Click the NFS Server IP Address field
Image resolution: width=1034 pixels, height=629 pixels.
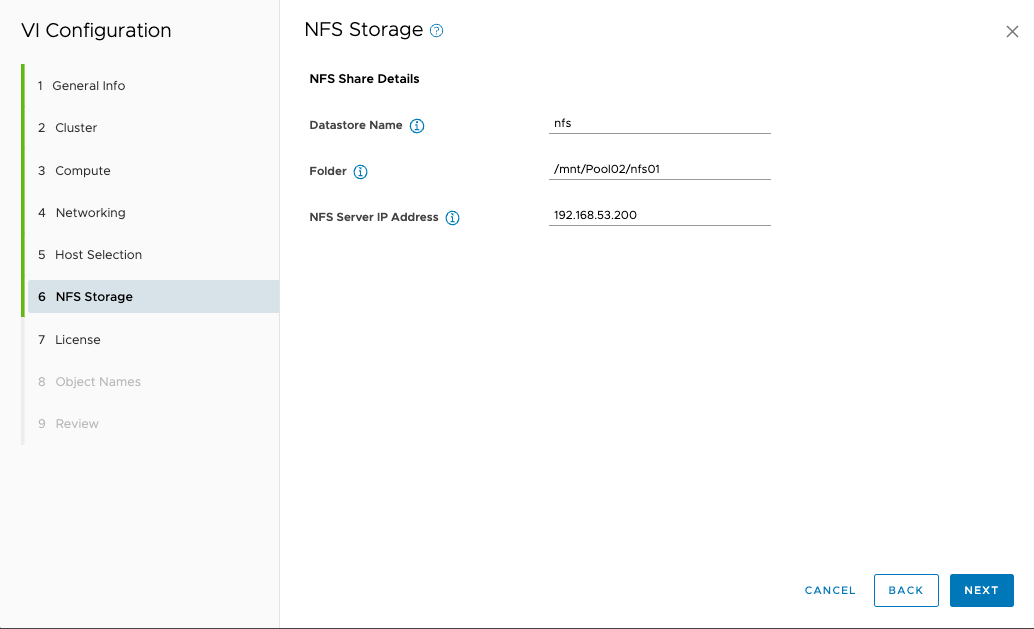pos(659,216)
